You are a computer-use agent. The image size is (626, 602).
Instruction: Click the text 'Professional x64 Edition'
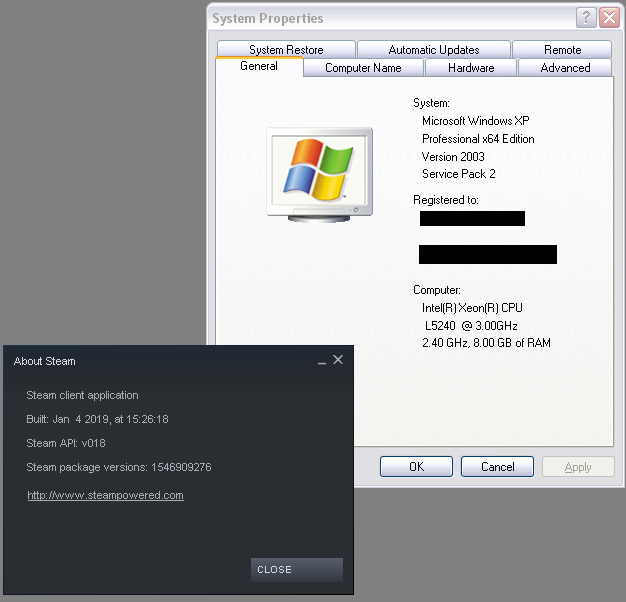(478, 139)
